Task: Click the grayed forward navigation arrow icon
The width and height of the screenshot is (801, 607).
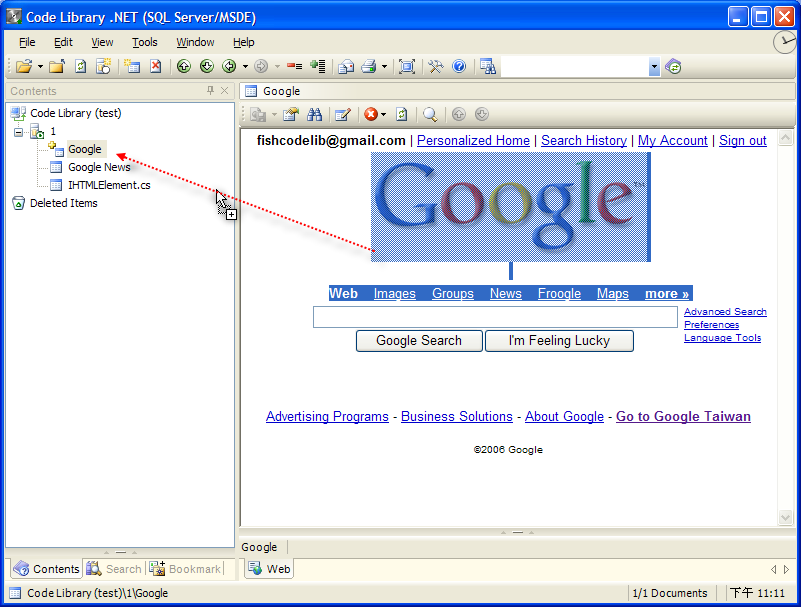Action: [261, 66]
